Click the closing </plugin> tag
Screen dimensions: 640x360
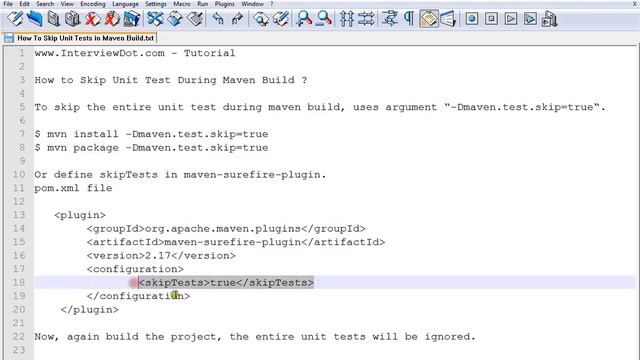90,309
